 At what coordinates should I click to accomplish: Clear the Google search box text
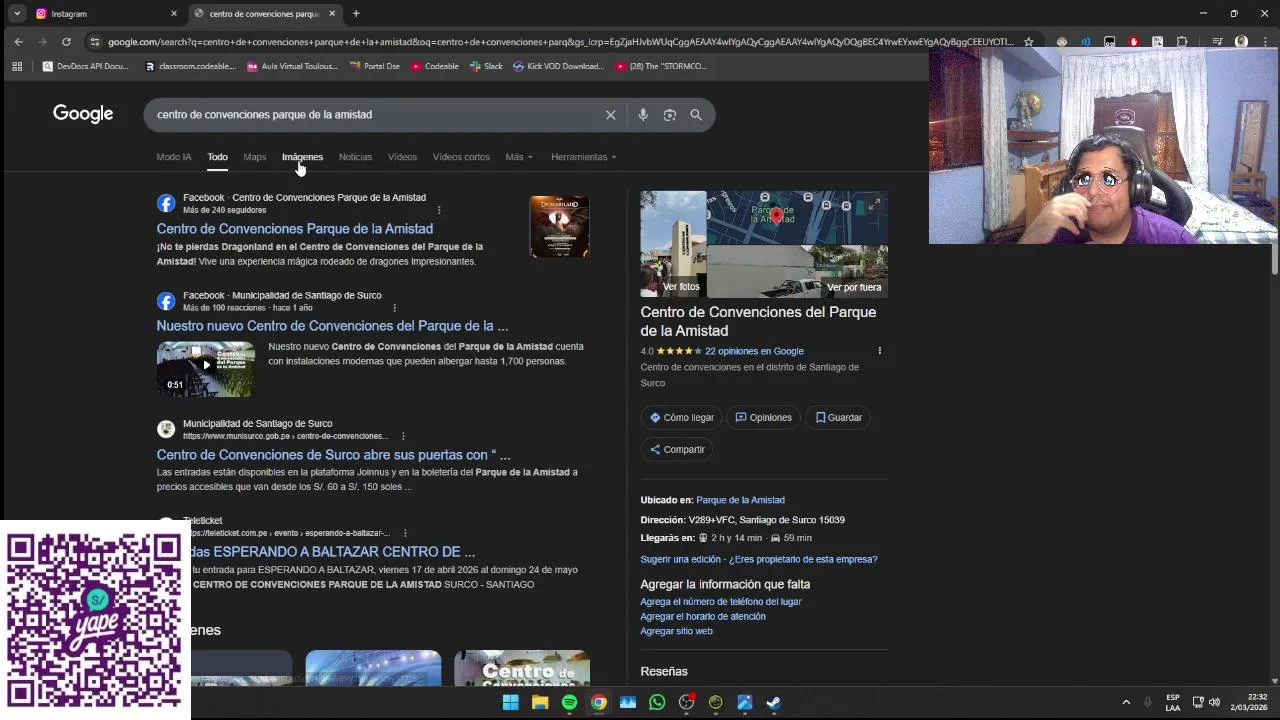click(610, 115)
